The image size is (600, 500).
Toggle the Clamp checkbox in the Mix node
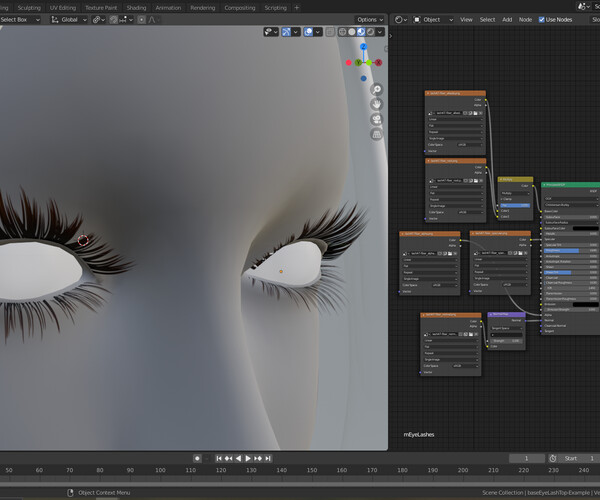(501, 199)
